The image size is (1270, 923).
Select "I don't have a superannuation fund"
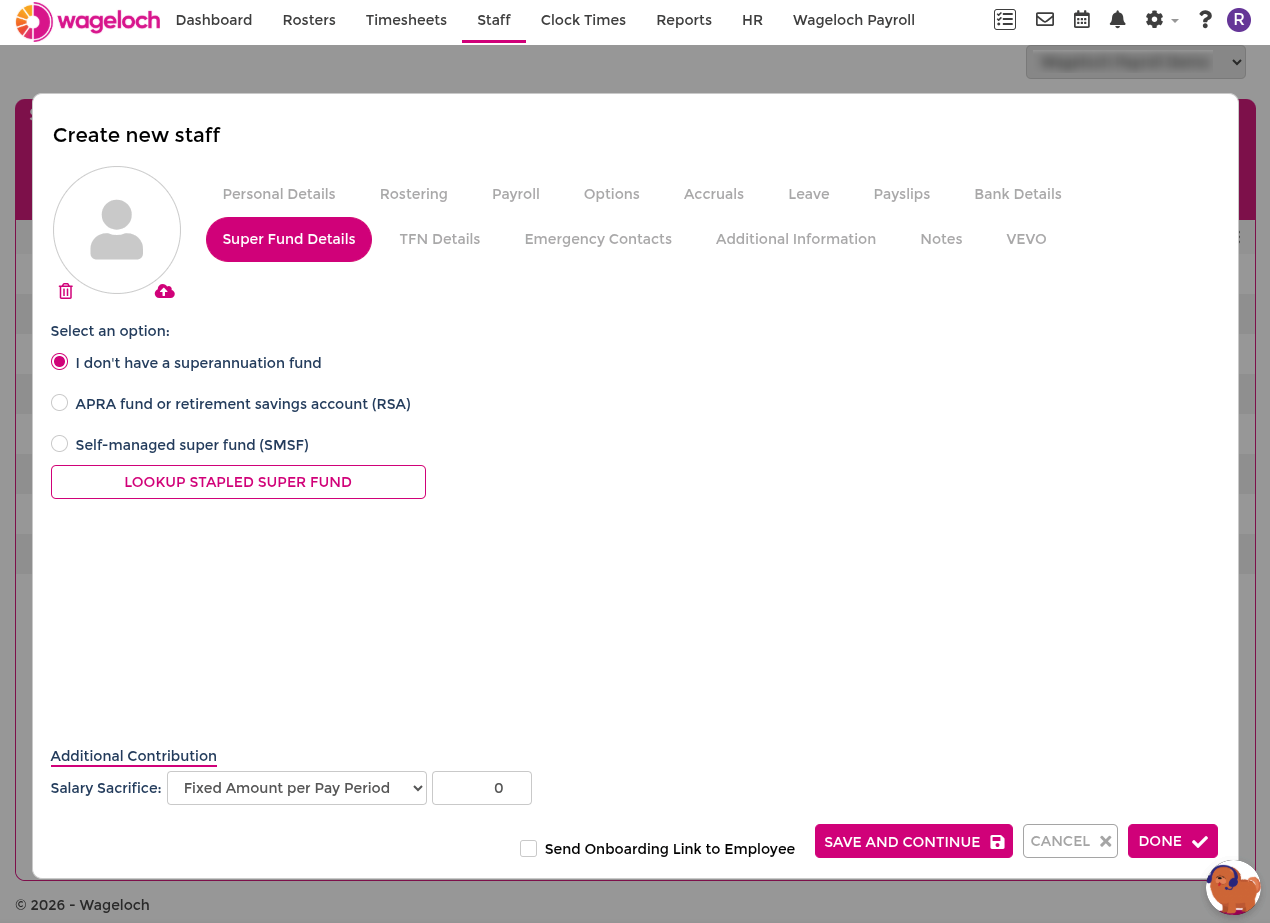(x=60, y=362)
